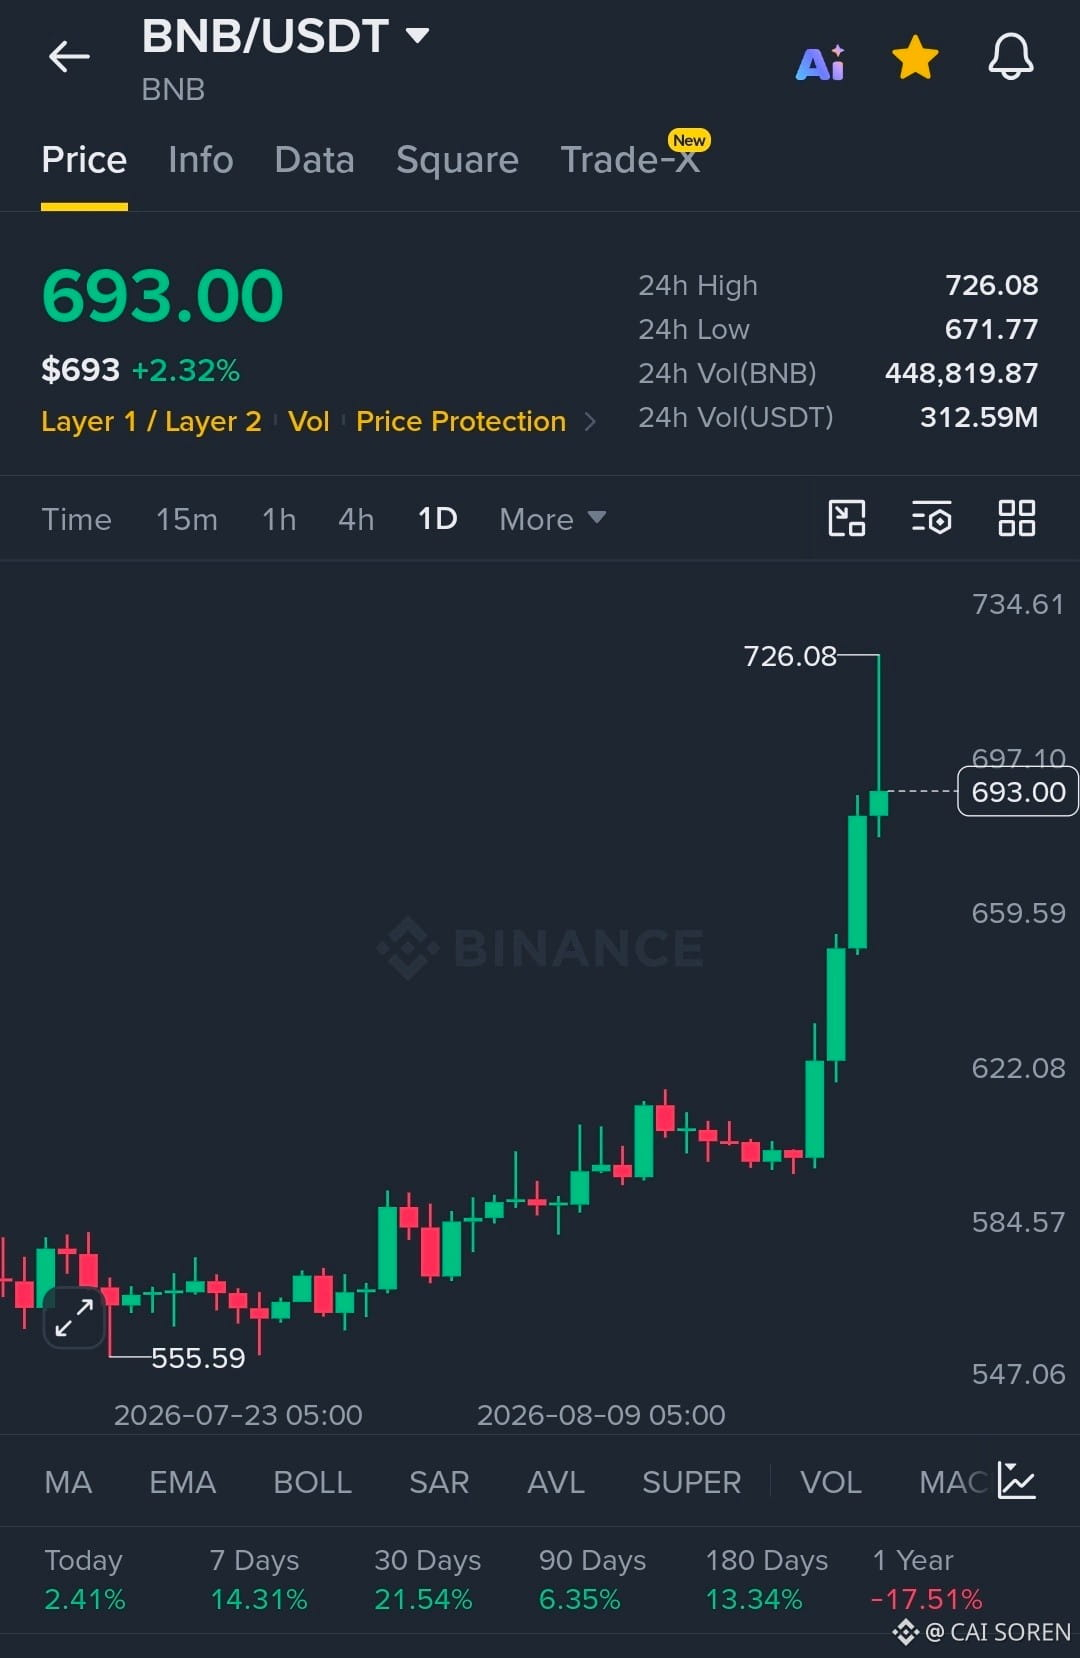Switch to the Price tab
Image resolution: width=1080 pixels, height=1658 pixels.
coord(84,160)
